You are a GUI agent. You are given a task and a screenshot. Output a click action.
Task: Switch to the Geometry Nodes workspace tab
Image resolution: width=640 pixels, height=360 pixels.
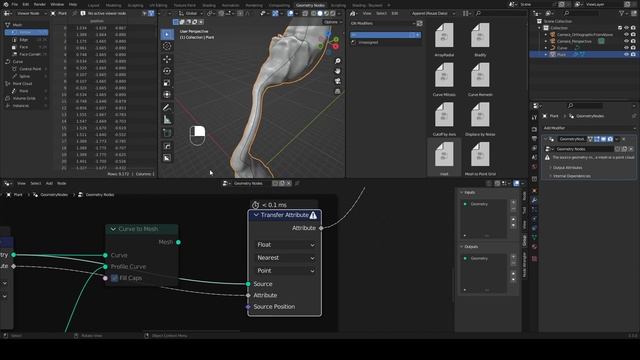(x=310, y=5)
